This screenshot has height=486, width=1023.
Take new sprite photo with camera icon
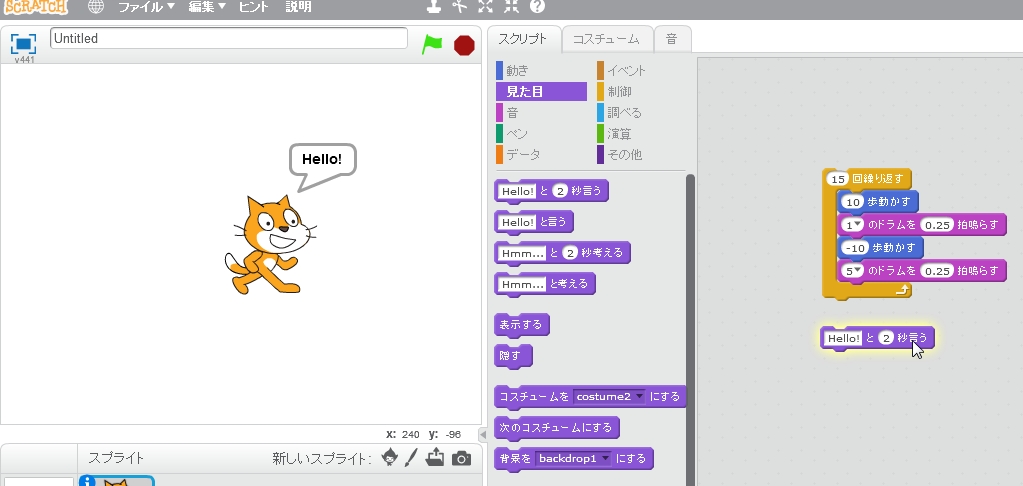pyautogui.click(x=461, y=459)
